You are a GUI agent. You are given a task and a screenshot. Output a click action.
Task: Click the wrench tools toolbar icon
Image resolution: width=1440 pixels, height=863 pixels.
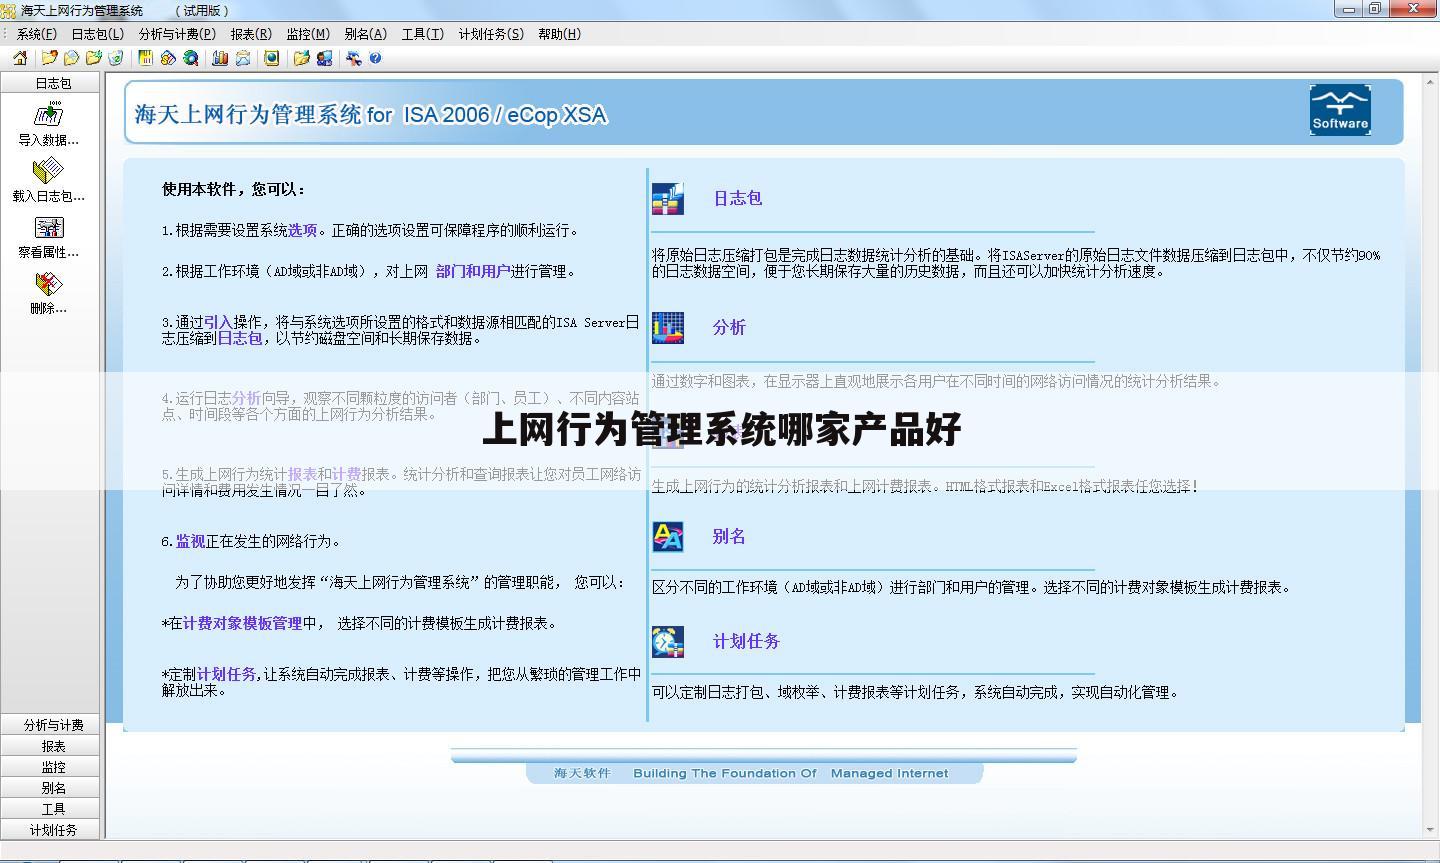[353, 58]
